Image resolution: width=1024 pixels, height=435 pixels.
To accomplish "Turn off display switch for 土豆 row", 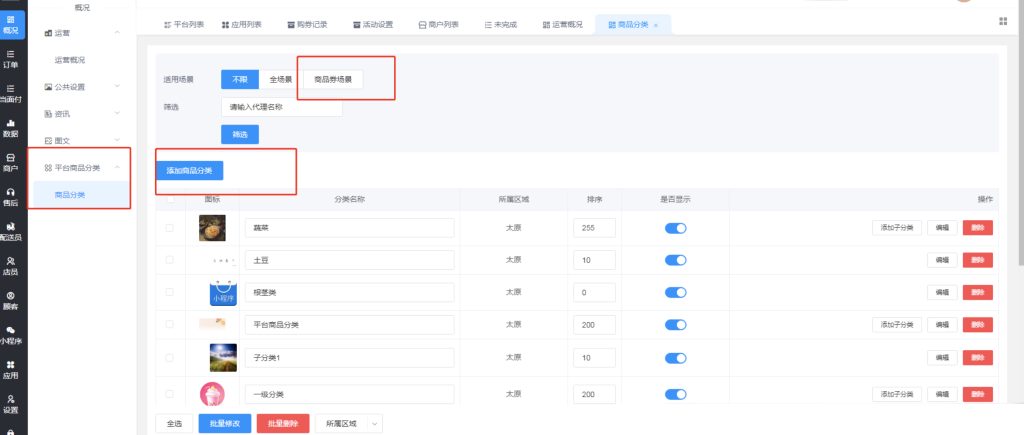I will click(x=676, y=260).
